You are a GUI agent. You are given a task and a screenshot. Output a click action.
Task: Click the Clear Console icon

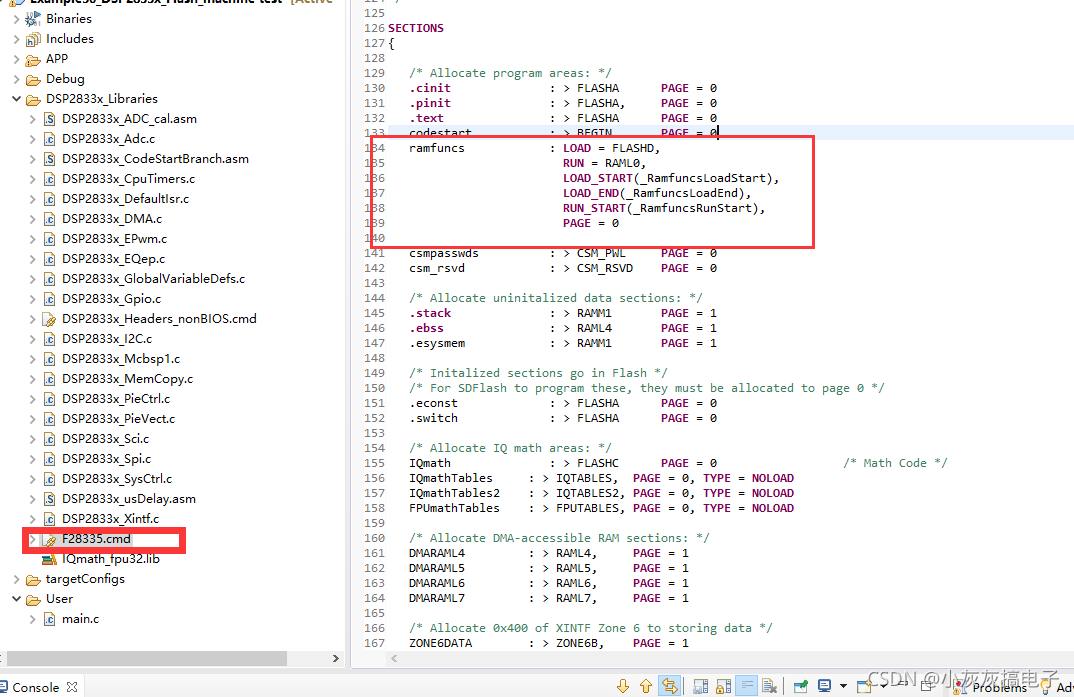tap(770, 687)
